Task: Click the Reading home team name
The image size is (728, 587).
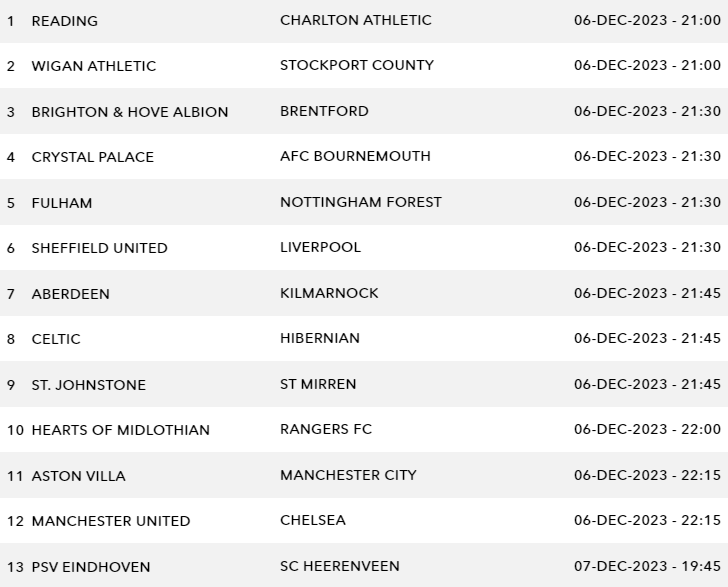Action: (x=65, y=21)
